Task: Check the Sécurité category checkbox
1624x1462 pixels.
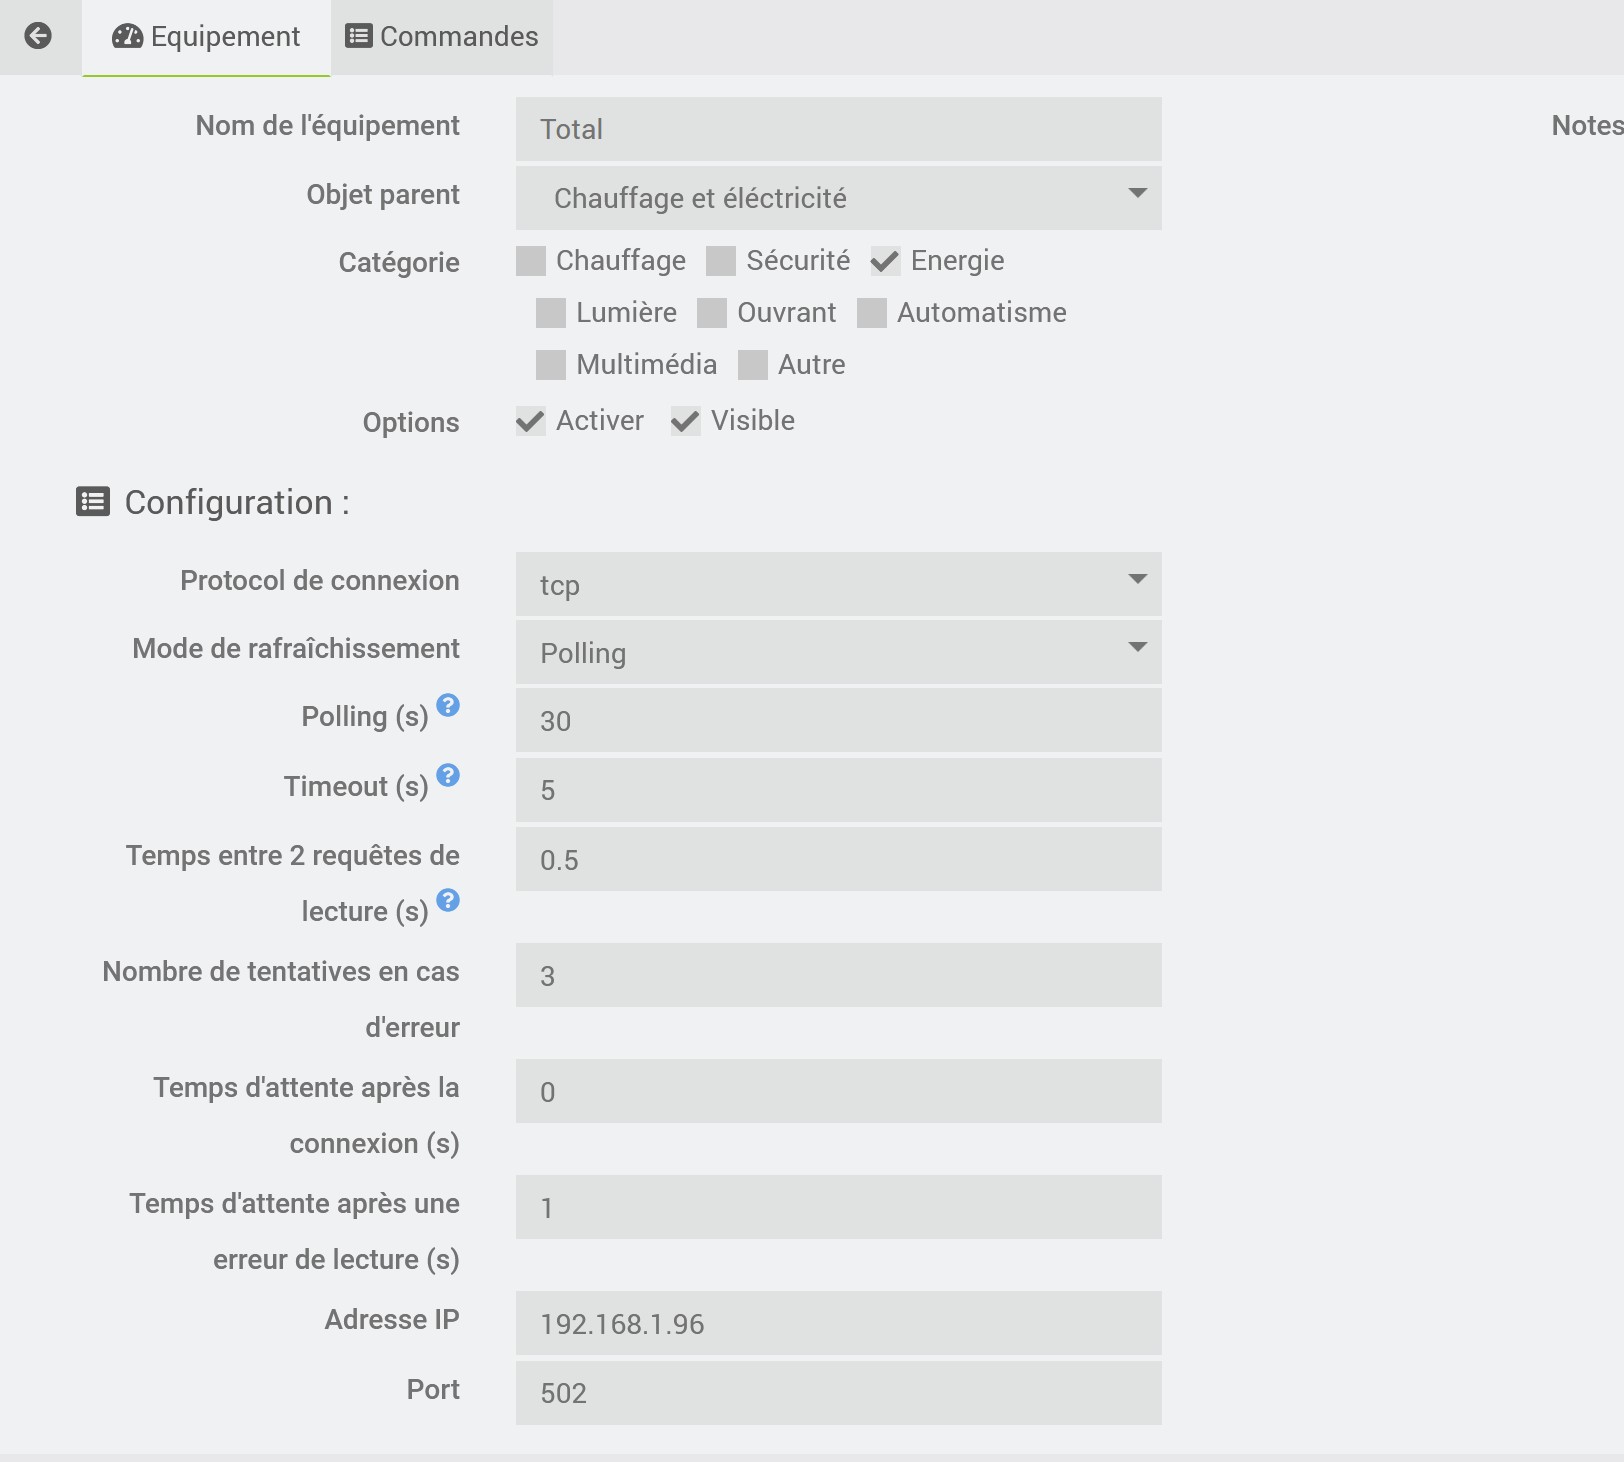Action: pyautogui.click(x=721, y=261)
